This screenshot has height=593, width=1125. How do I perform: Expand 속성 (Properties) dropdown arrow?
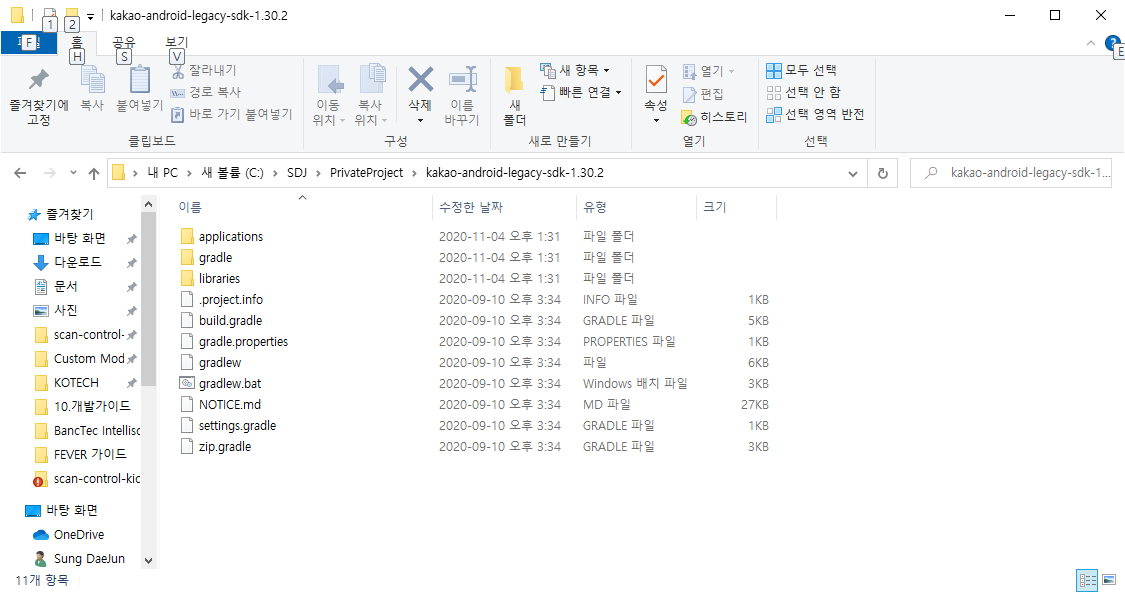[x=656, y=120]
